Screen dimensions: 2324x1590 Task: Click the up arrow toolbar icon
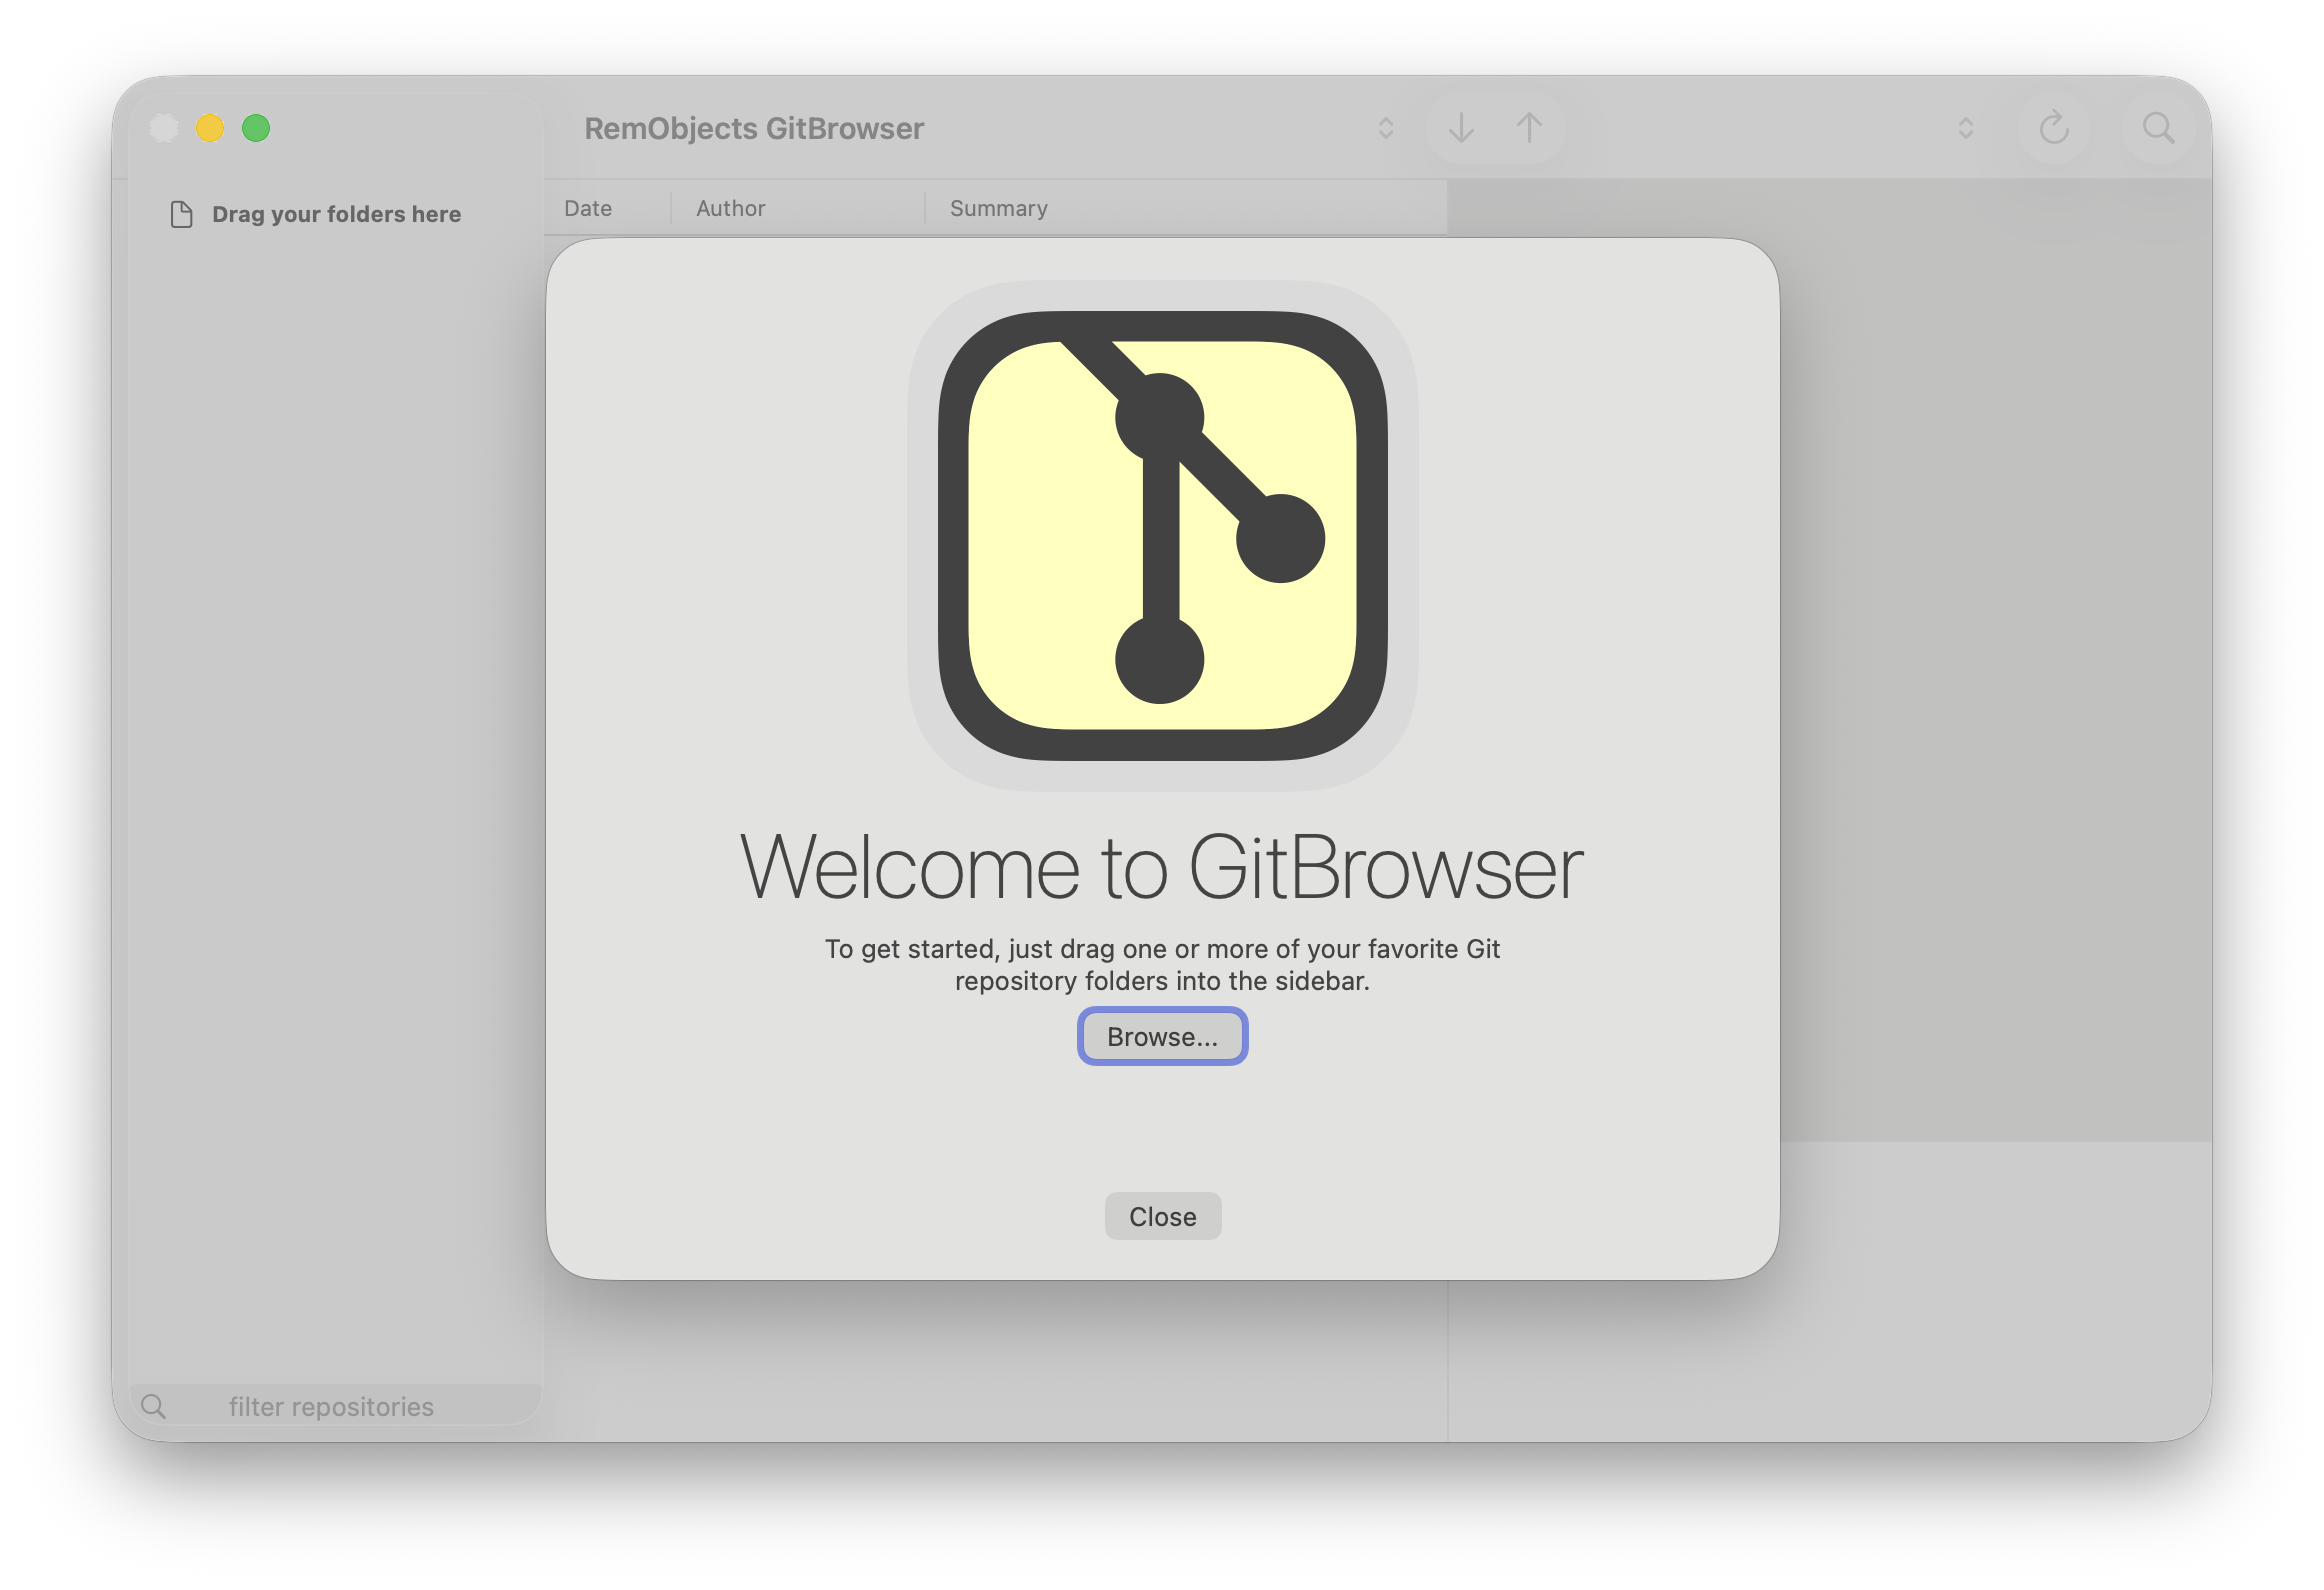[1528, 128]
